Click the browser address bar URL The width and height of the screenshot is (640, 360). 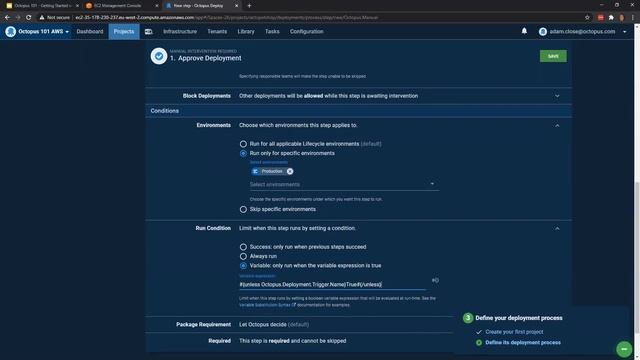(227, 18)
